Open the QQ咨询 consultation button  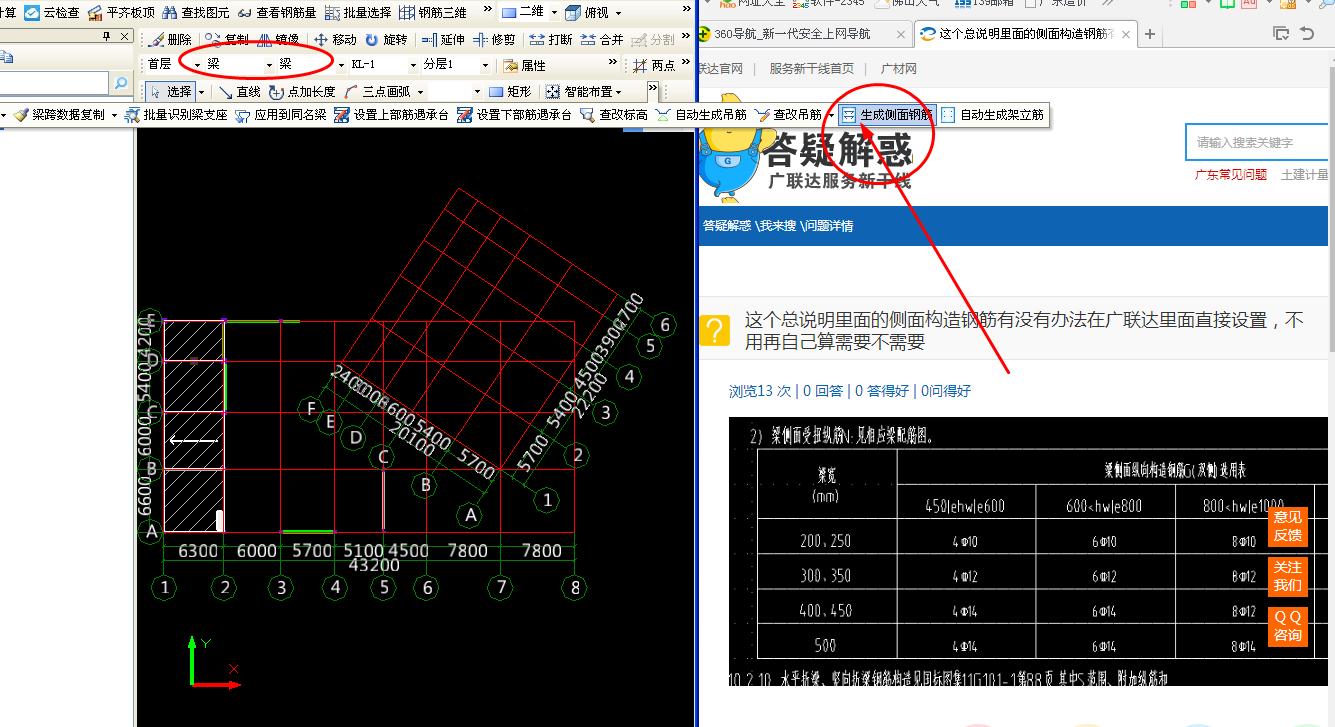coord(1288,626)
